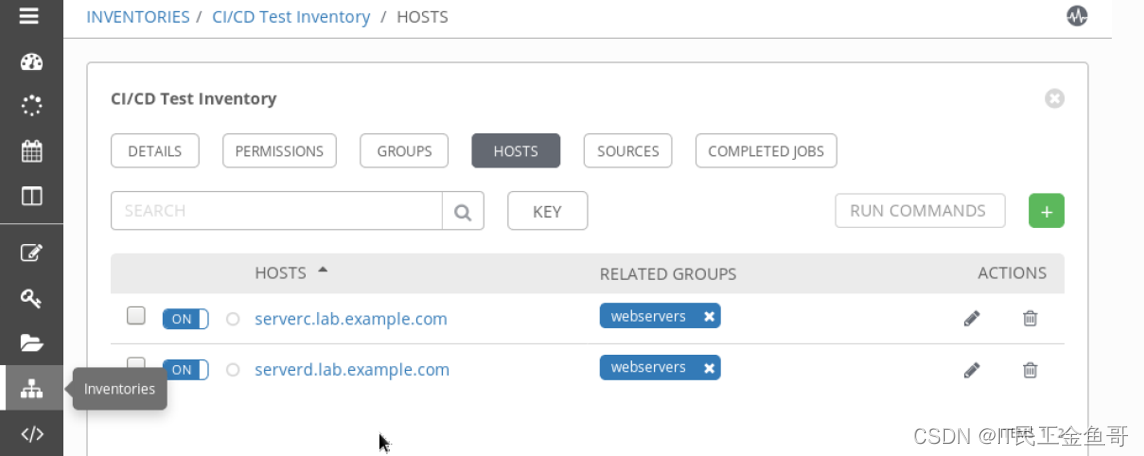This screenshot has width=1144, height=456.
Task: Remove webservers group from serverd row
Action: tap(708, 368)
